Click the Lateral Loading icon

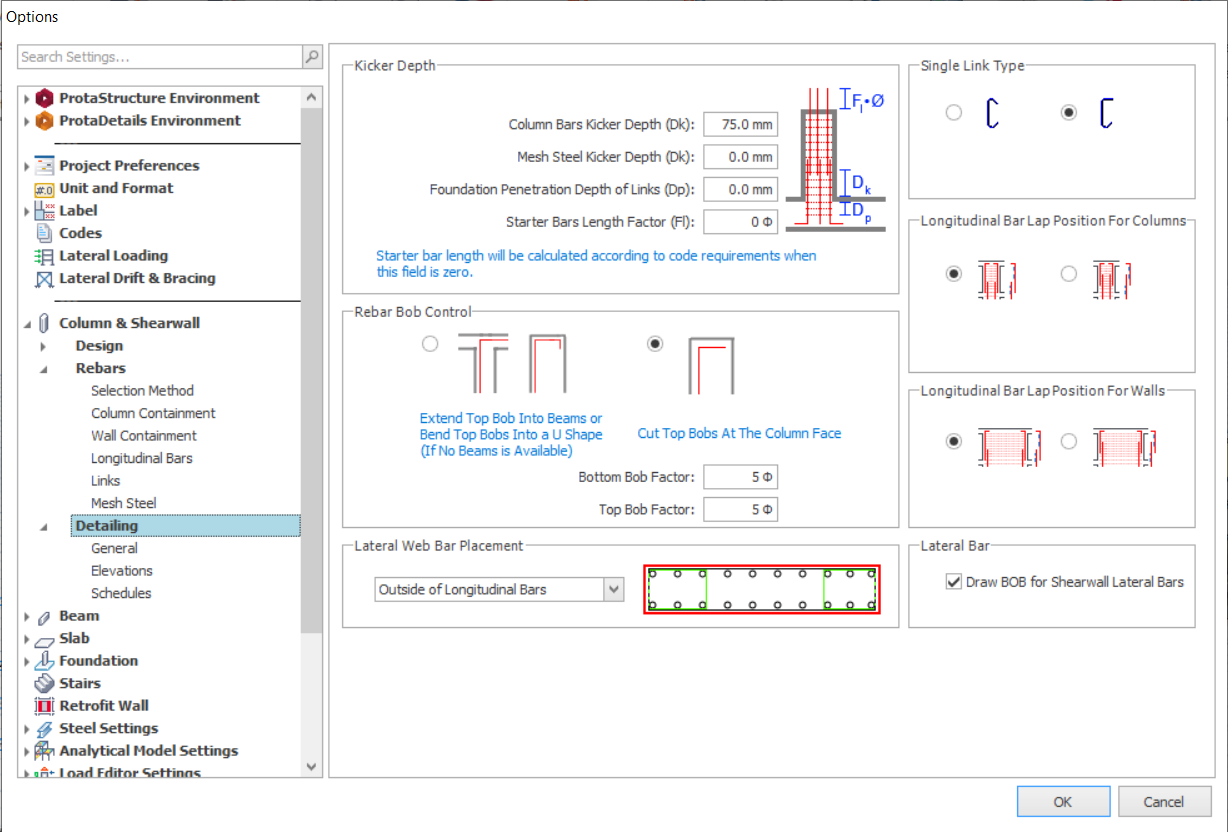pos(44,256)
